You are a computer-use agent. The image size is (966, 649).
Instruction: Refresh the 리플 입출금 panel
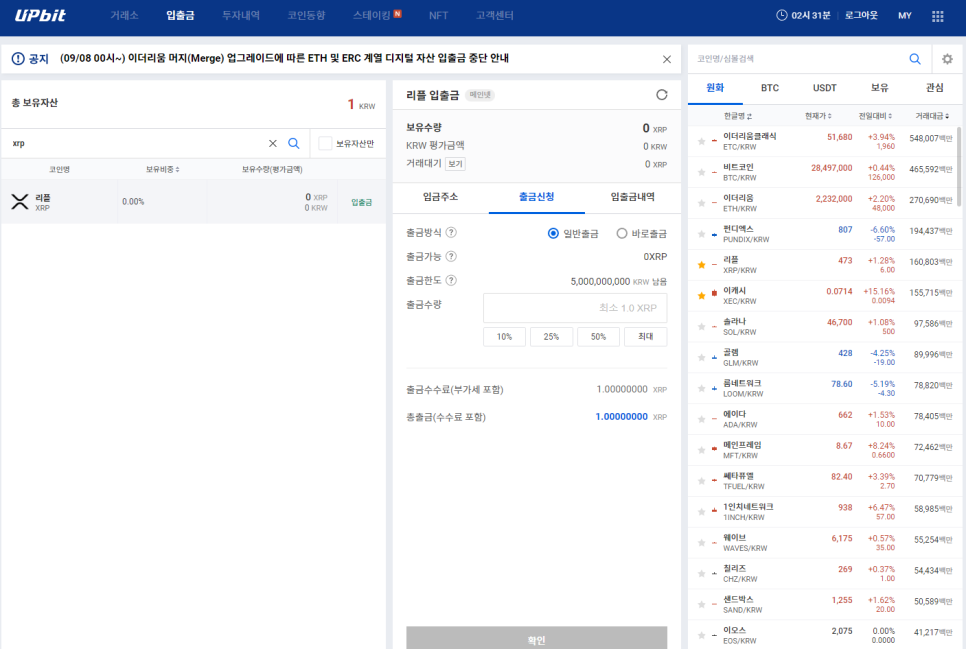[x=662, y=95]
